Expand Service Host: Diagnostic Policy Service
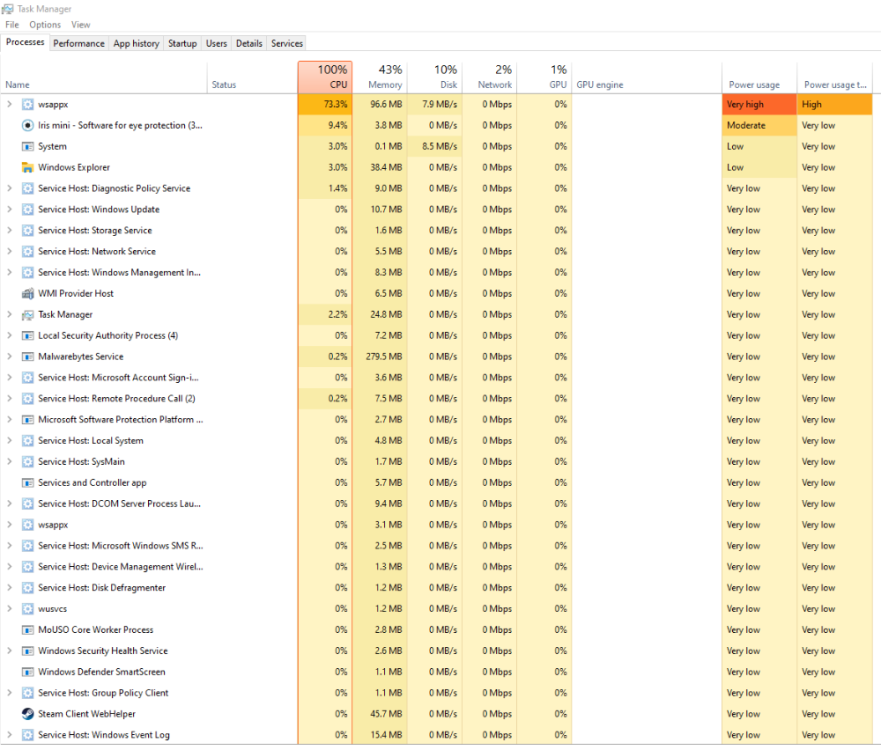 point(9,188)
